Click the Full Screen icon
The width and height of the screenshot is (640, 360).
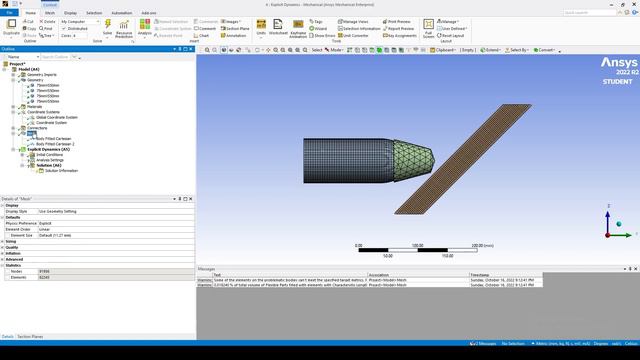(428, 24)
